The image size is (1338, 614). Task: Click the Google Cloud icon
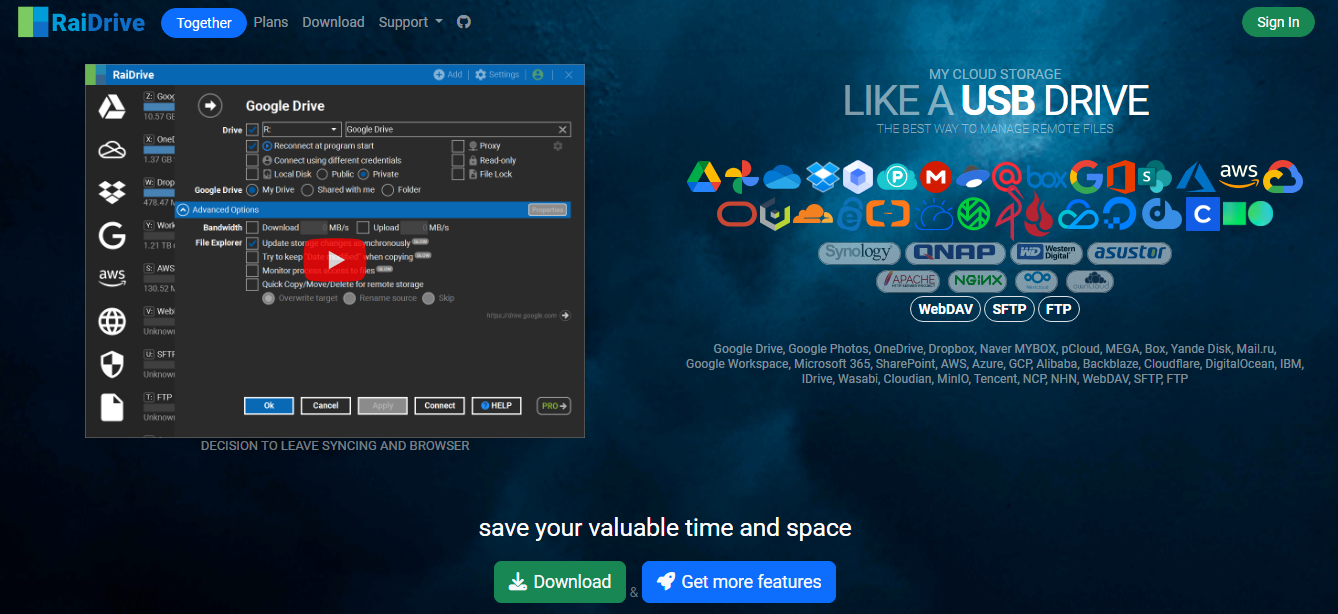coord(1283,178)
